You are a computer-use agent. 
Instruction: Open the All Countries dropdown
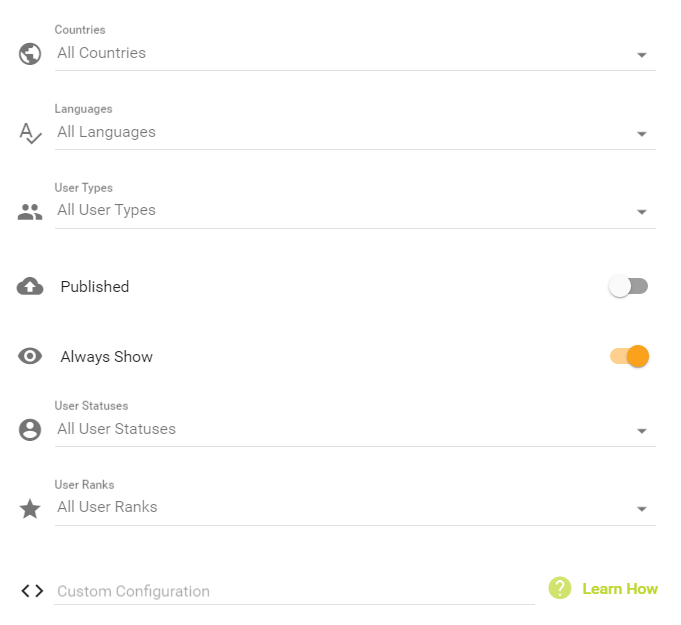pyautogui.click(x=355, y=54)
